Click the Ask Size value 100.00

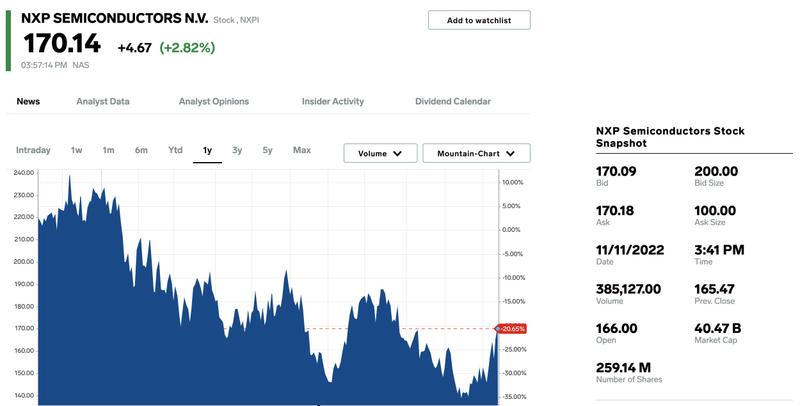pos(715,211)
